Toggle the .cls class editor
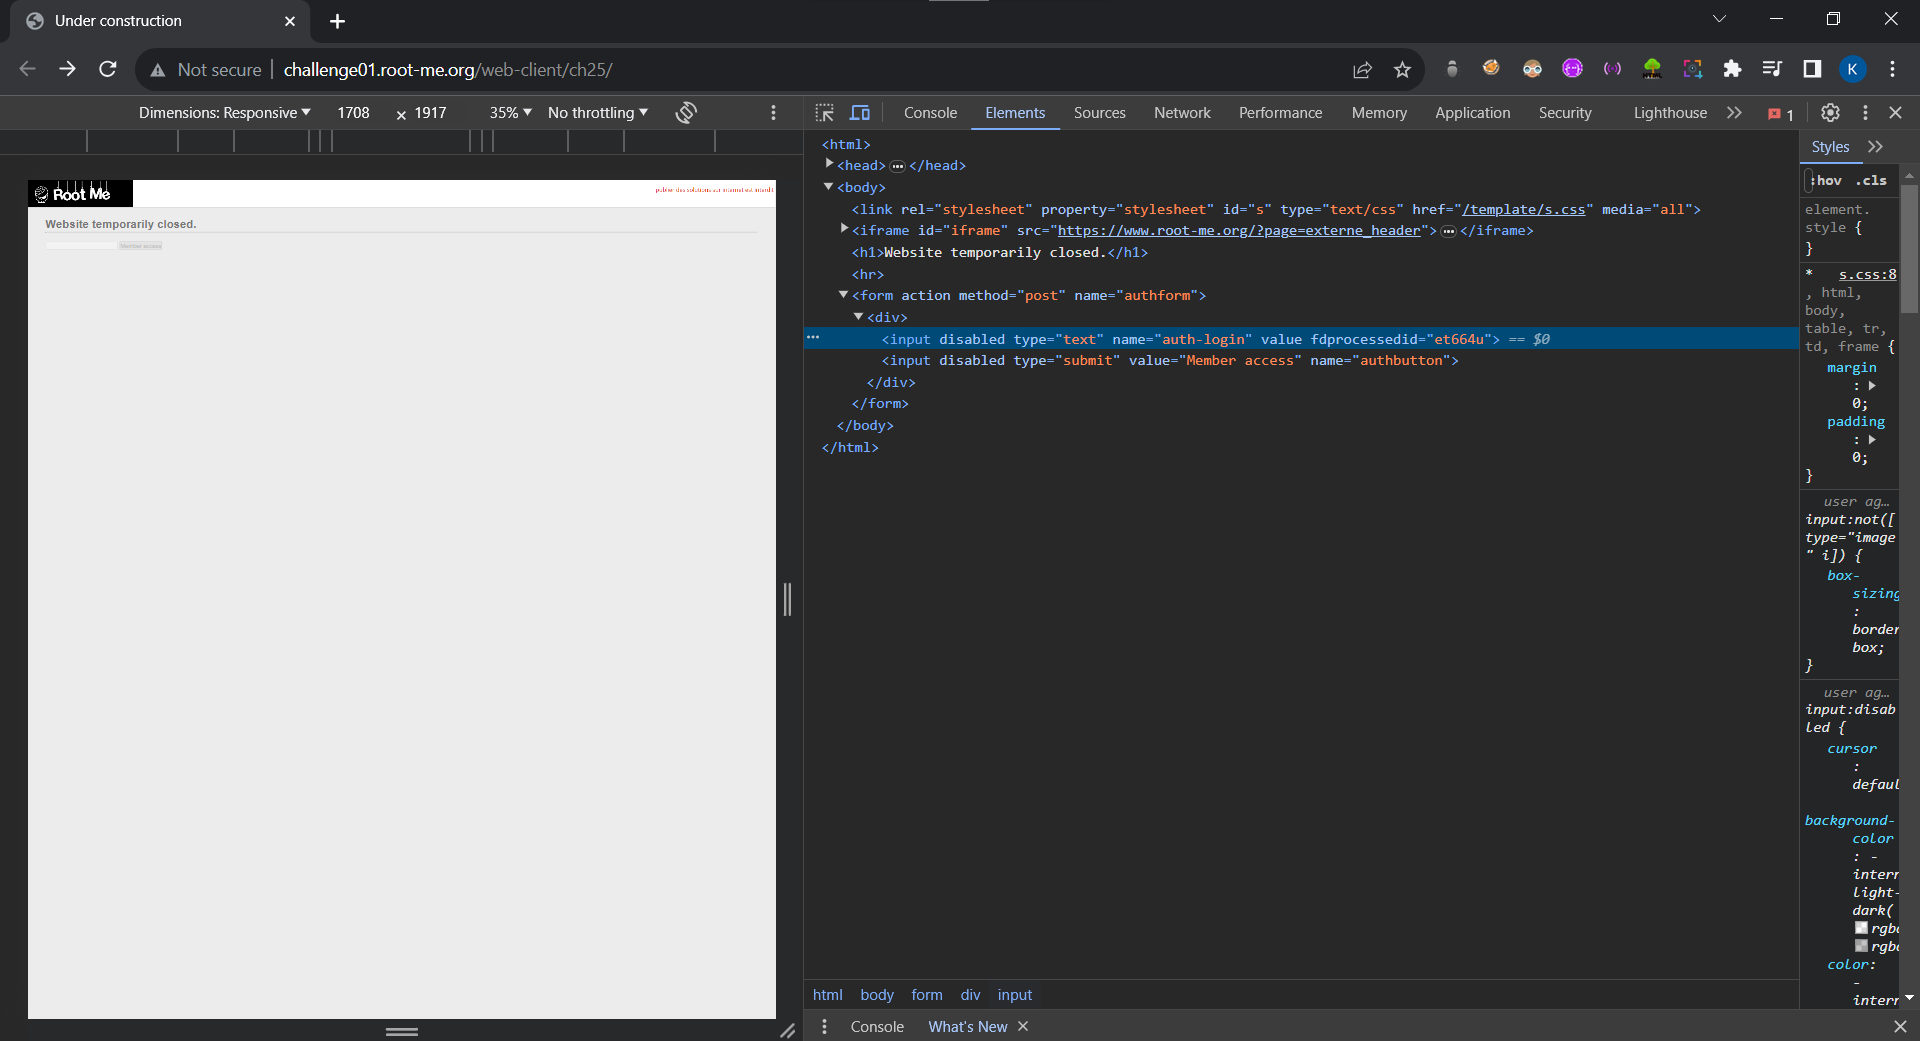The image size is (1920, 1041). 1871,181
